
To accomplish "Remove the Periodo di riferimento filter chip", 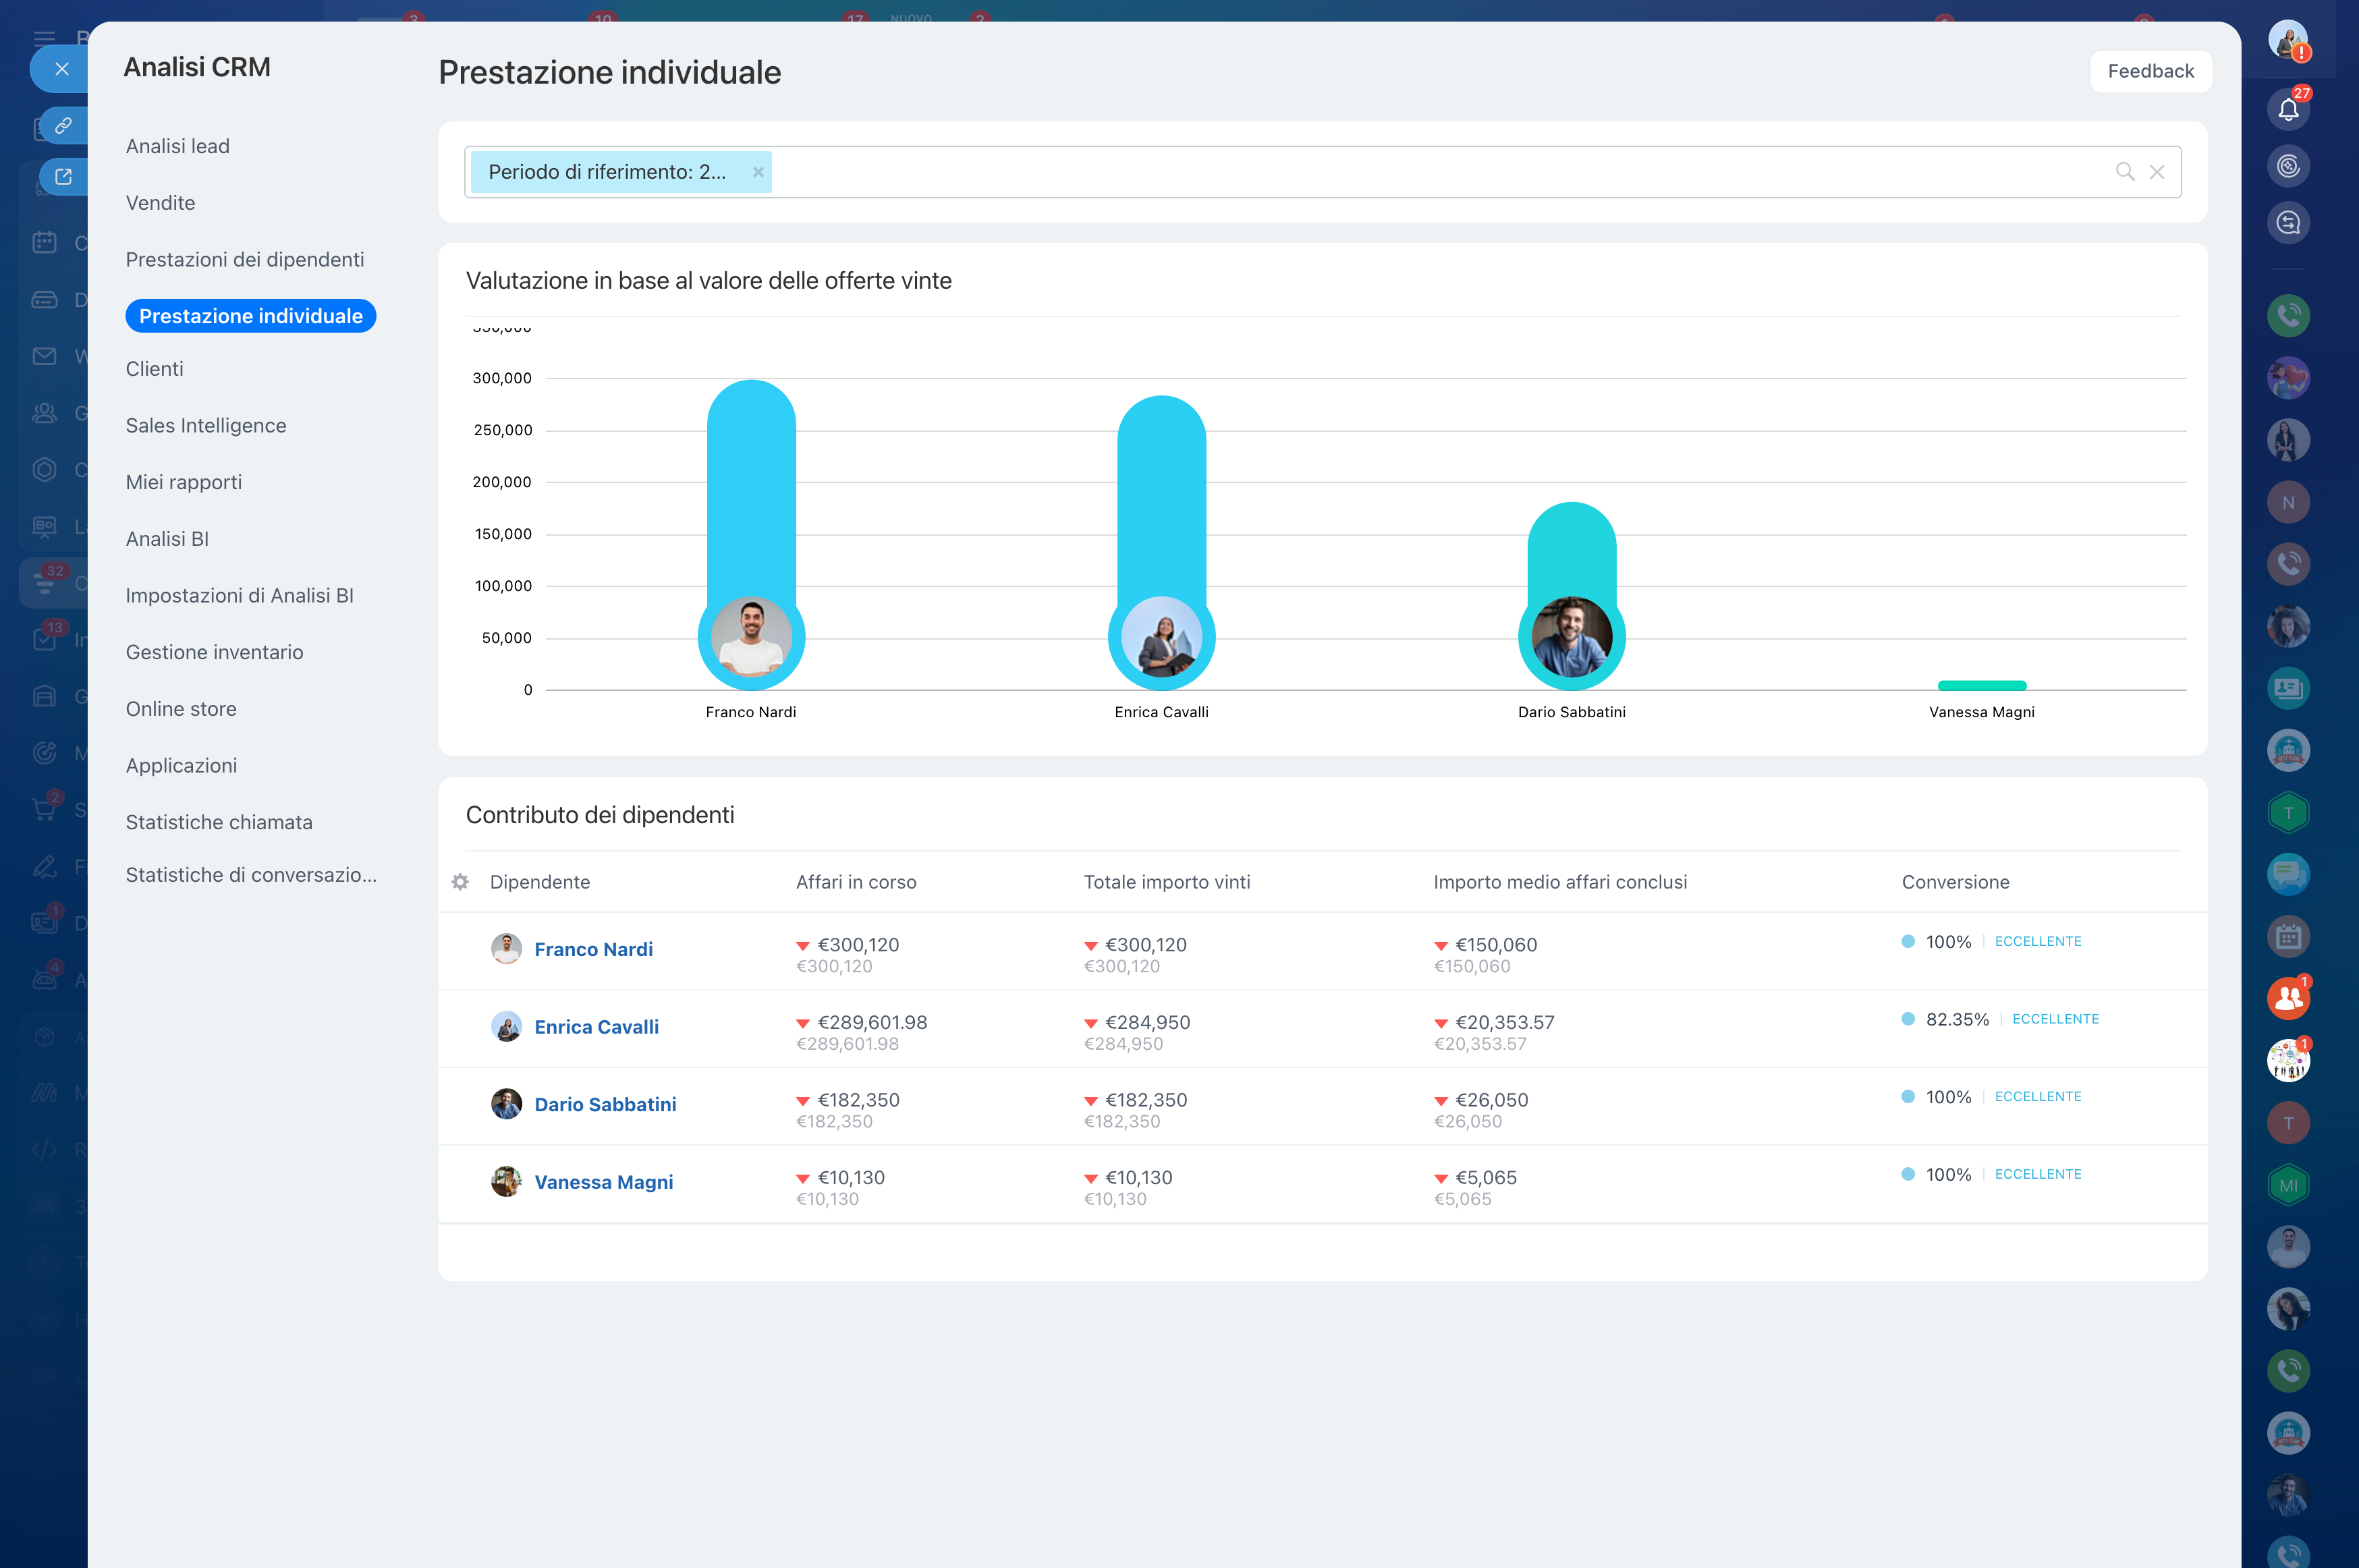I will point(758,172).
